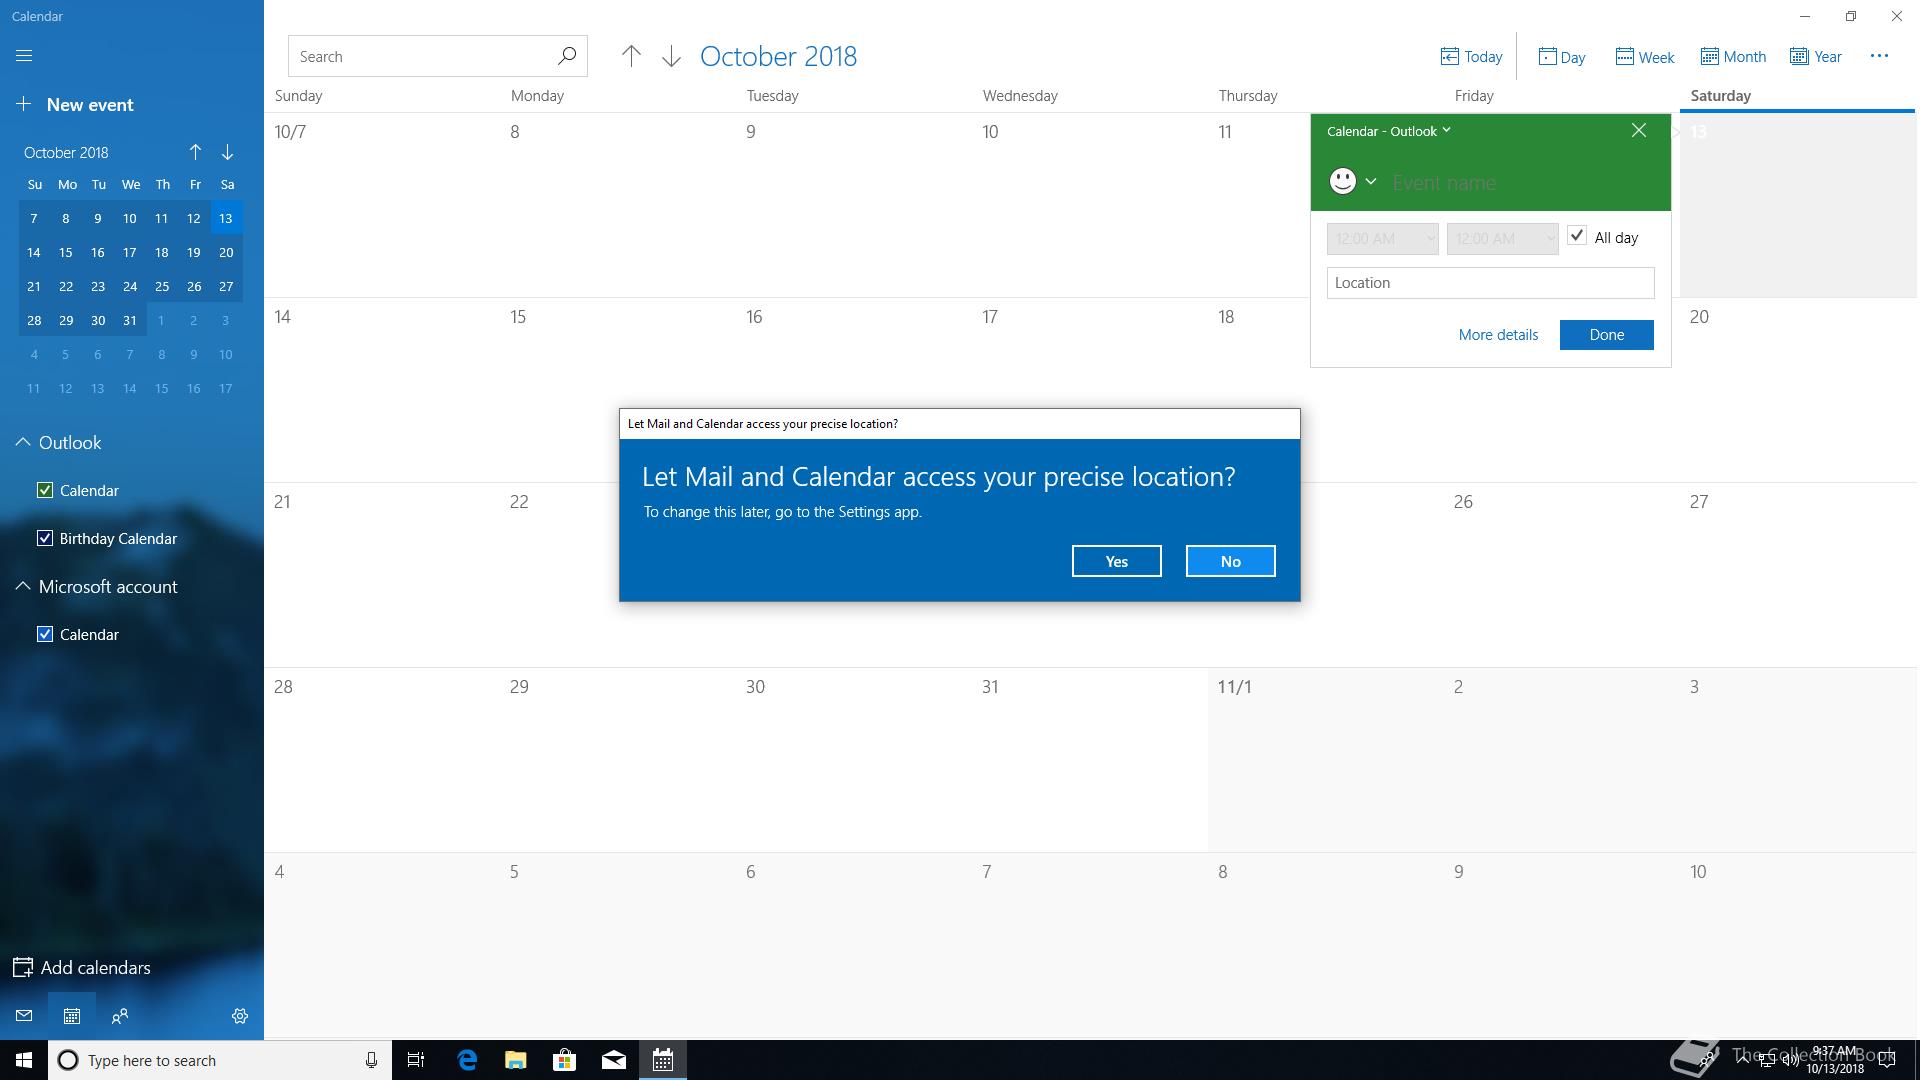Open Microsoft Store from taskbar
The width and height of the screenshot is (1920, 1080).
click(565, 1060)
